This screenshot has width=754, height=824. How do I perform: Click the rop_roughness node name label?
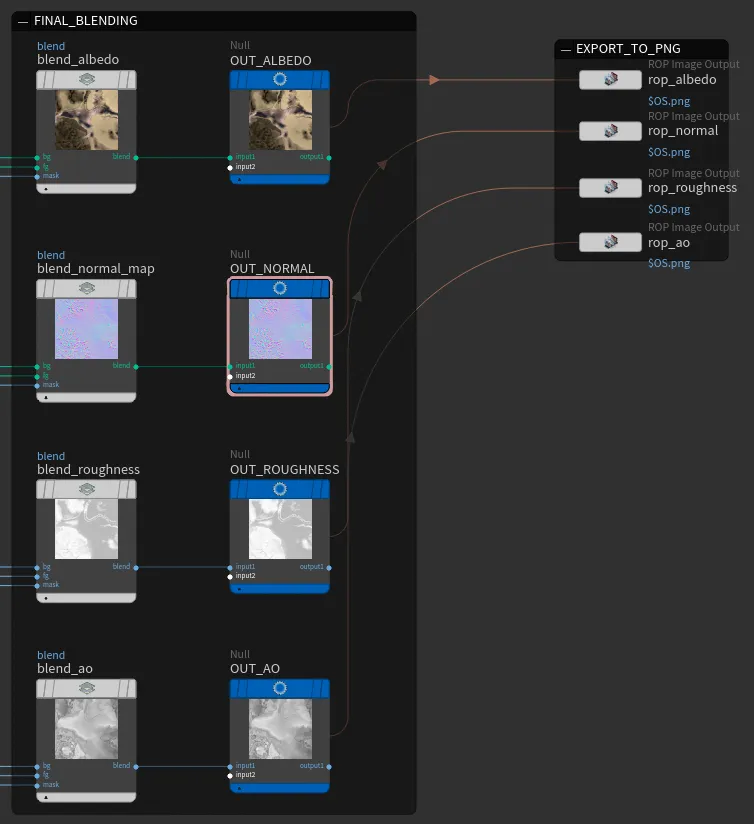(692, 188)
